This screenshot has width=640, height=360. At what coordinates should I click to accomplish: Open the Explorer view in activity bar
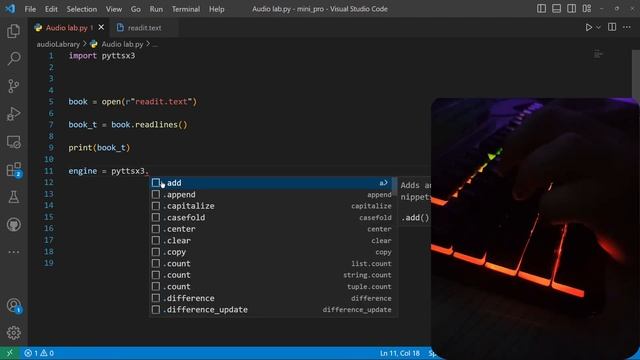tap(13, 31)
